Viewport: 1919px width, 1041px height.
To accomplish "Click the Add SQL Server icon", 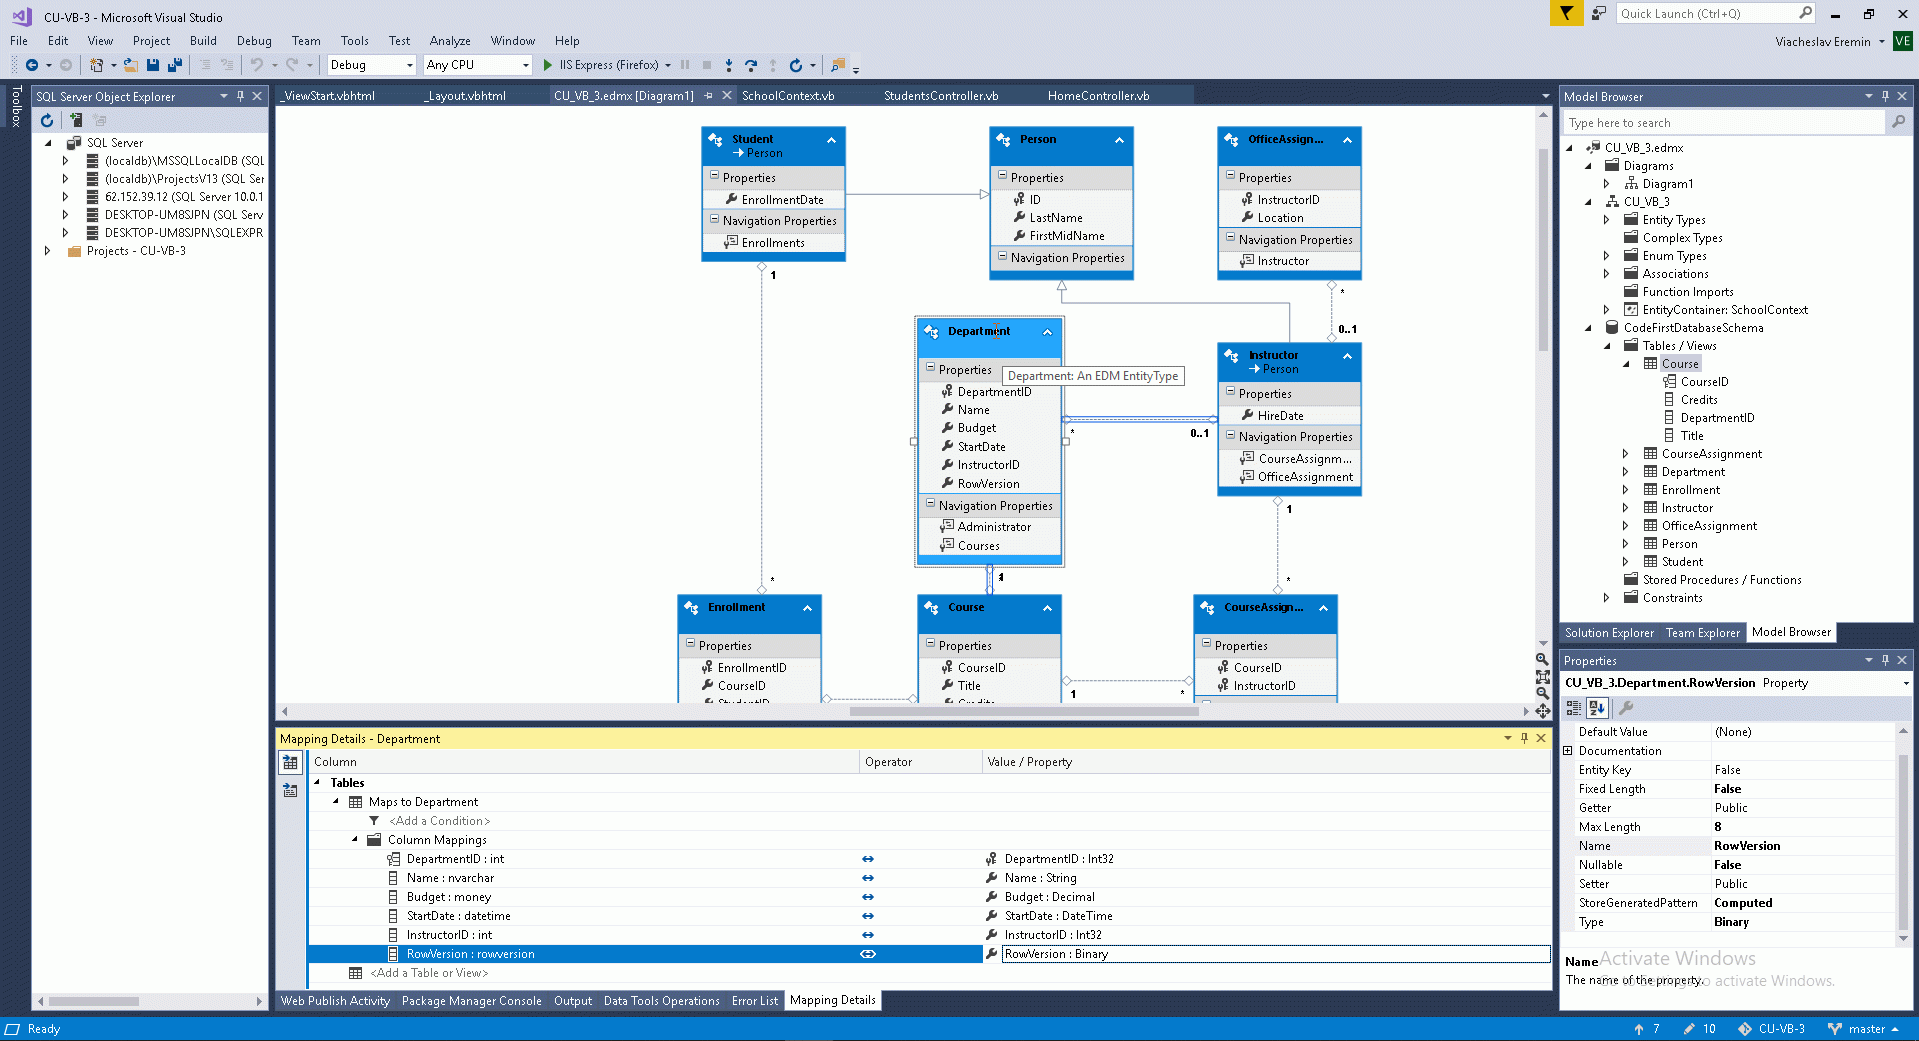I will click(75, 120).
